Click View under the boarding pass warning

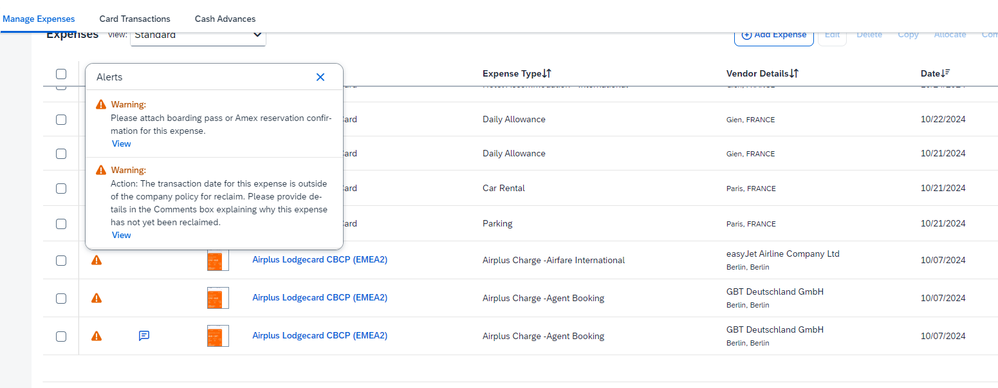click(x=121, y=144)
